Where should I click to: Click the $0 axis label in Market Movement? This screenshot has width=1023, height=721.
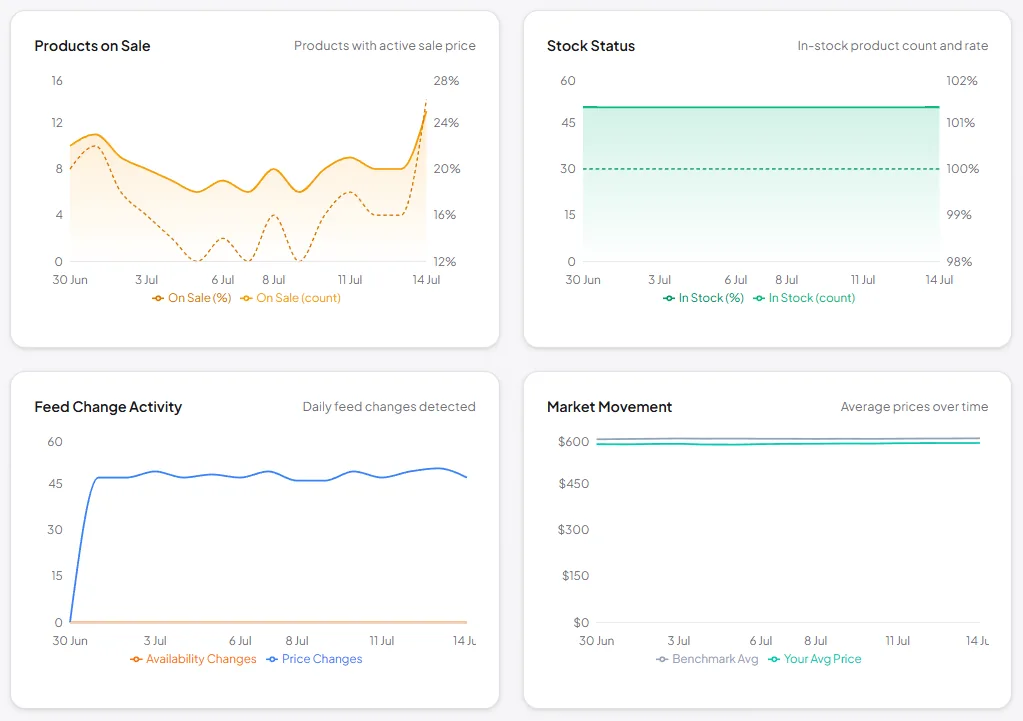coord(581,622)
